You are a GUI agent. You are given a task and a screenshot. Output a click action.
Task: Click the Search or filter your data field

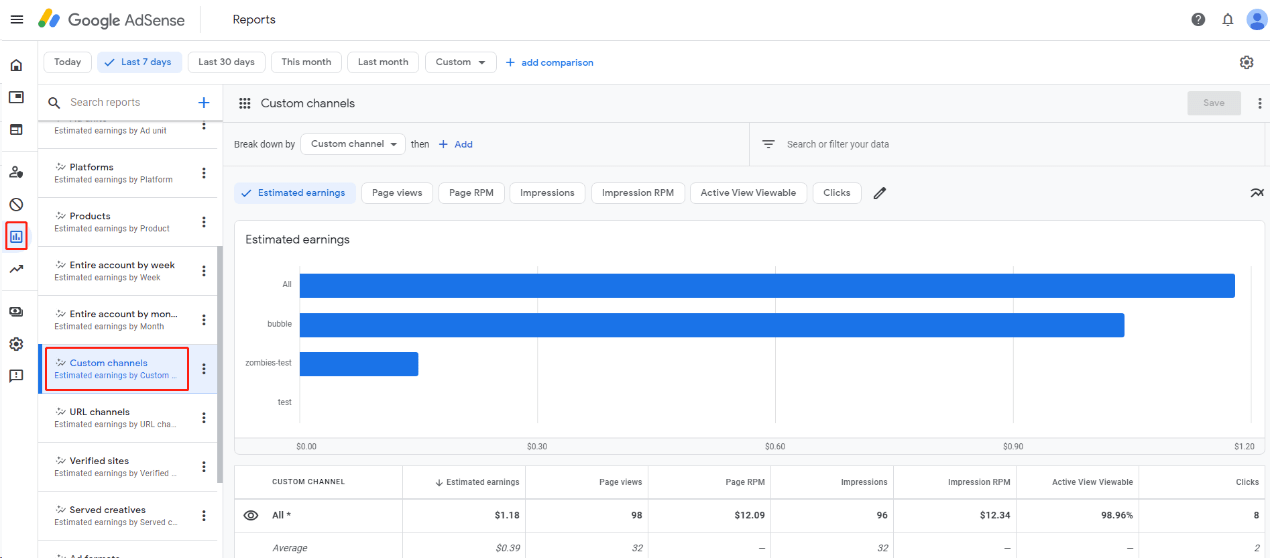coord(1006,144)
